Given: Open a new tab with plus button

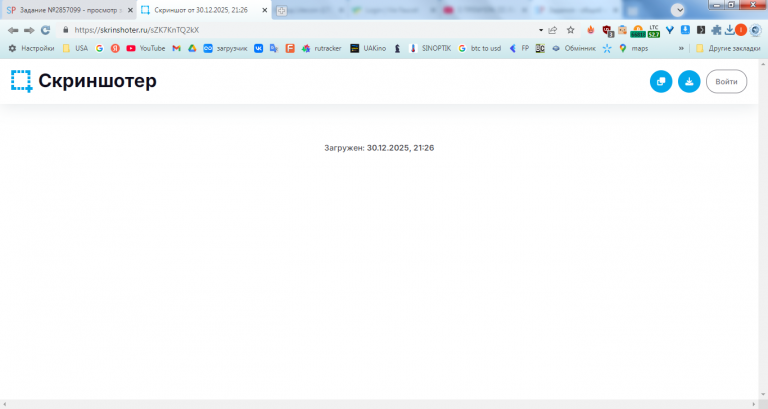Looking at the screenshot, I should tap(281, 11).
